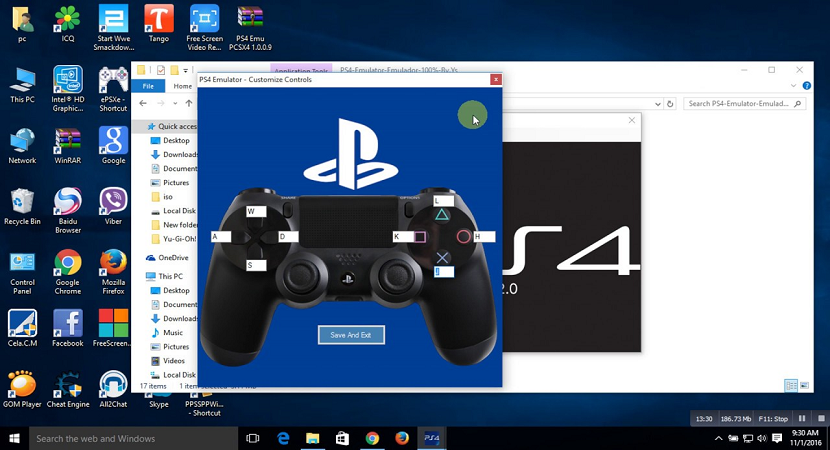The width and height of the screenshot is (830, 450).
Task: Click the PS home button on controller
Action: click(348, 279)
